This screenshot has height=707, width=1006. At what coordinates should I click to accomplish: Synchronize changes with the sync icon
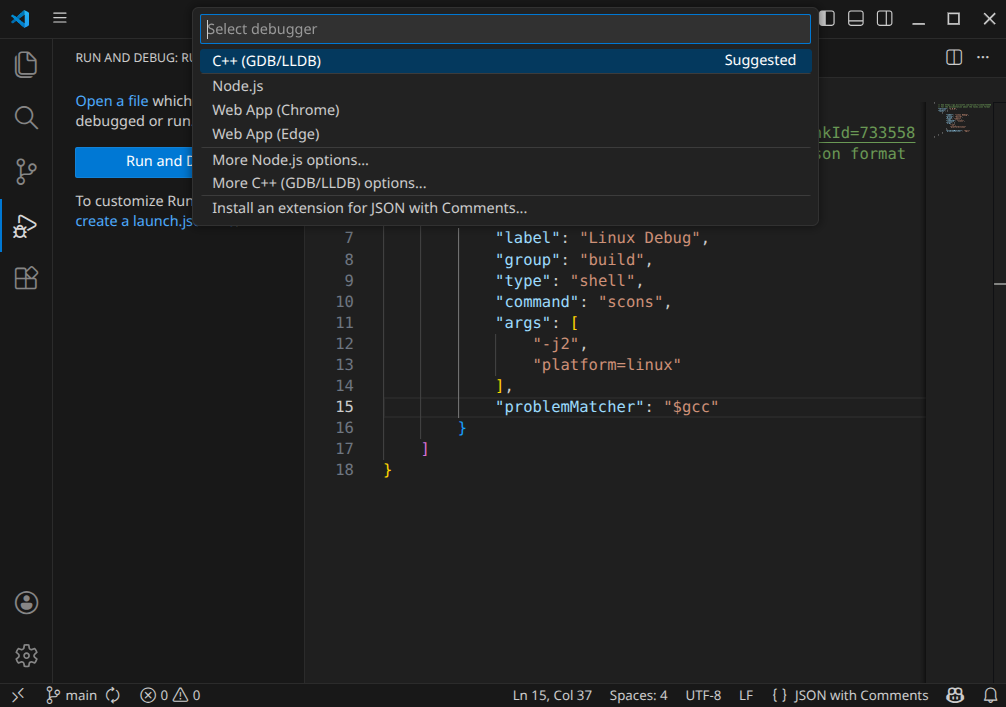click(113, 695)
